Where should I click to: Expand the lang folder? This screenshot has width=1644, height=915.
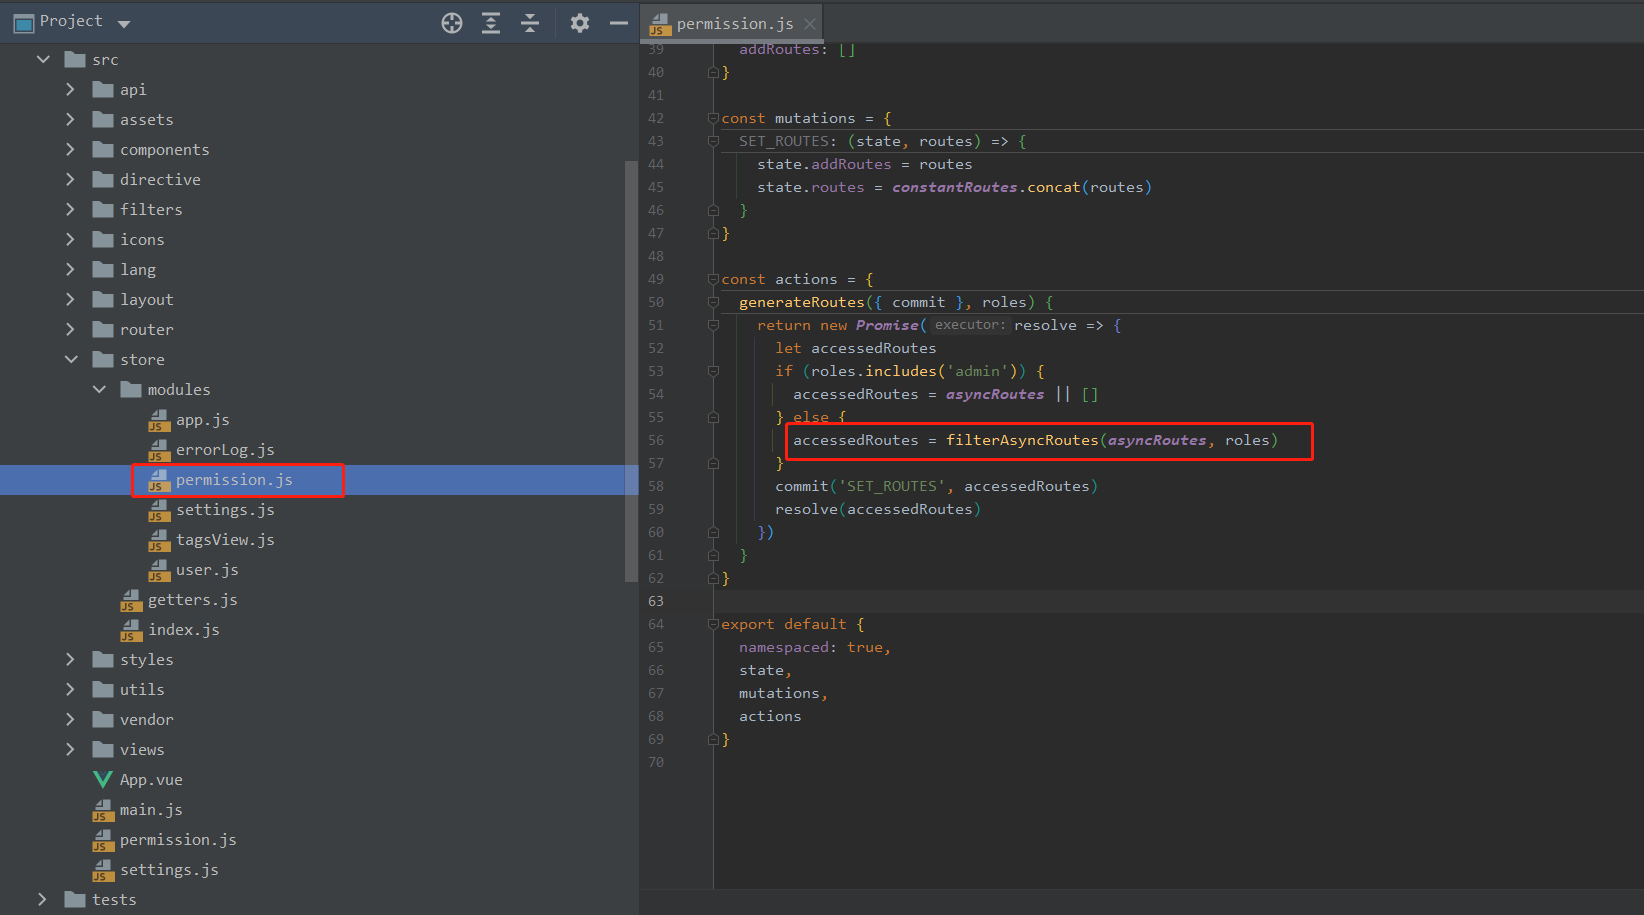70,270
